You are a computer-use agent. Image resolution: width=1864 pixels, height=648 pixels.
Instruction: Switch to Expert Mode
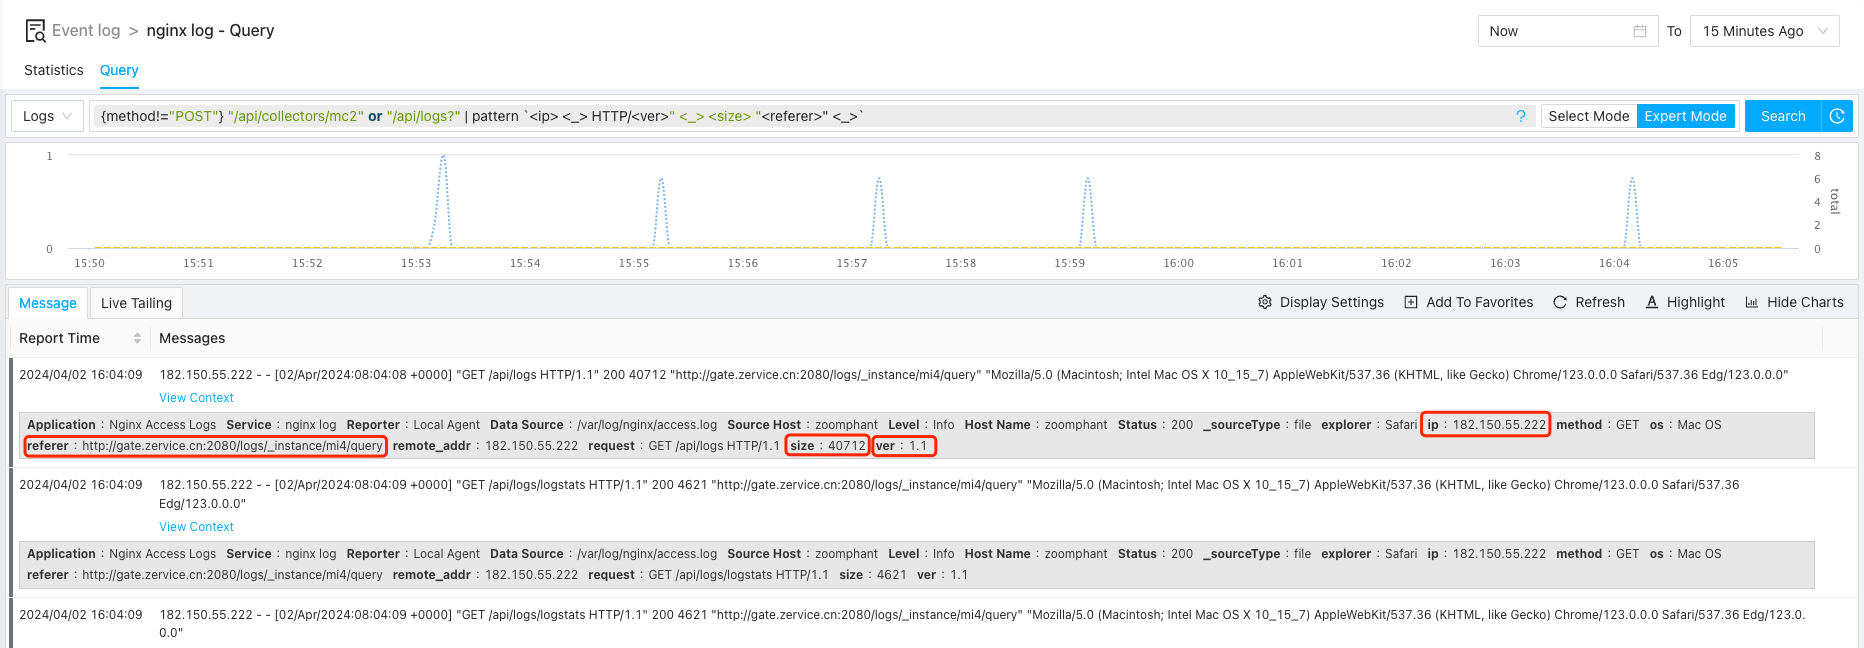click(1685, 116)
